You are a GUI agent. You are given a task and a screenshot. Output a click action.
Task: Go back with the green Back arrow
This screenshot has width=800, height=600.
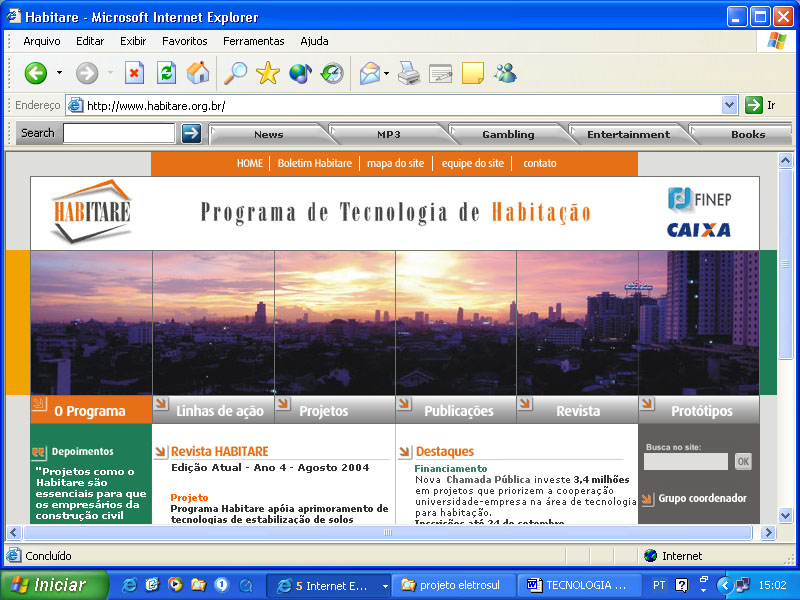click(36, 73)
